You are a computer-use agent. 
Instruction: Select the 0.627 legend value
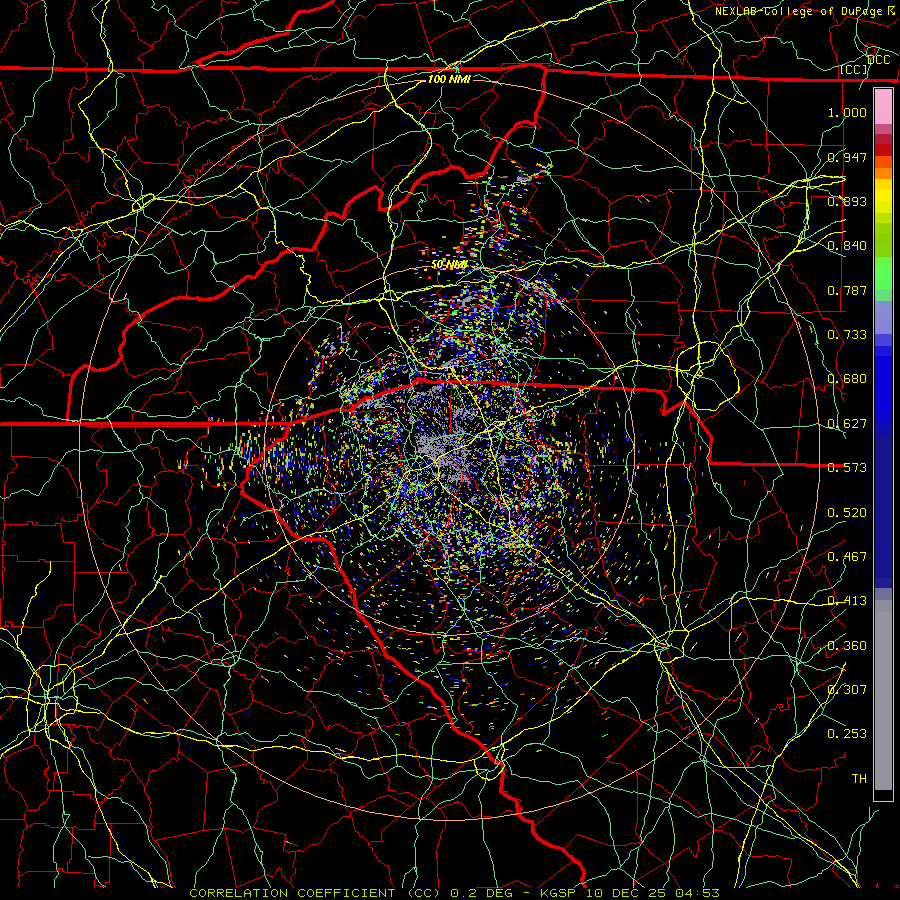pyautogui.click(x=847, y=424)
